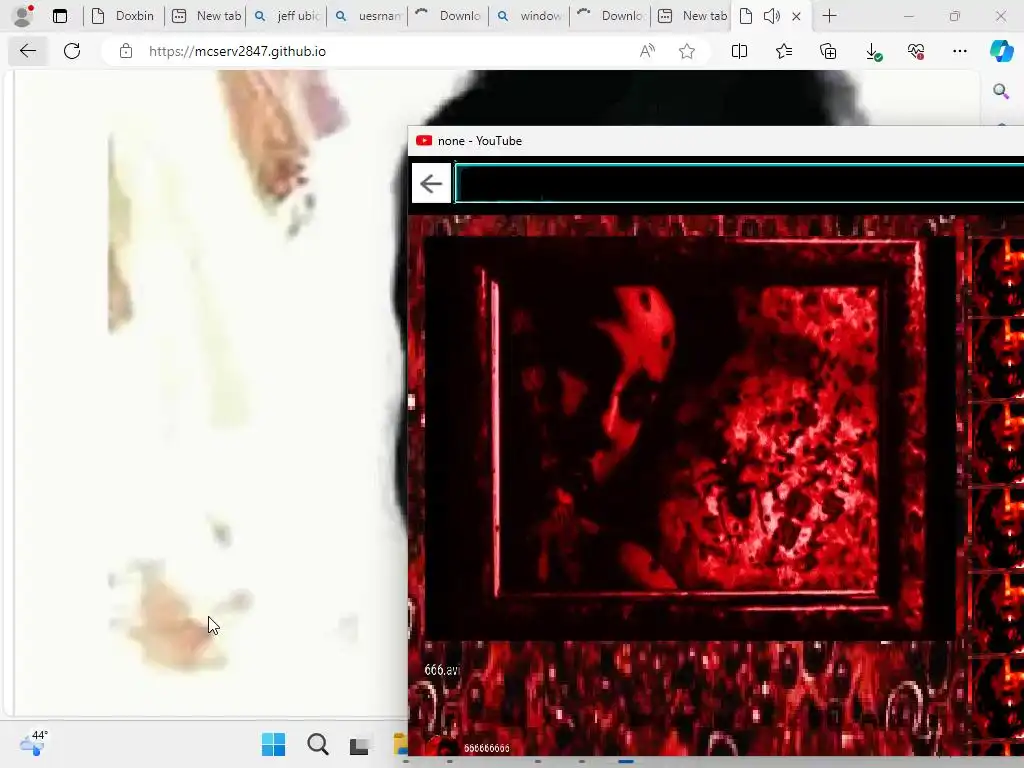Click the none - YouTube window title
Viewport: 1024px width, 768px height.
pyautogui.click(x=480, y=141)
